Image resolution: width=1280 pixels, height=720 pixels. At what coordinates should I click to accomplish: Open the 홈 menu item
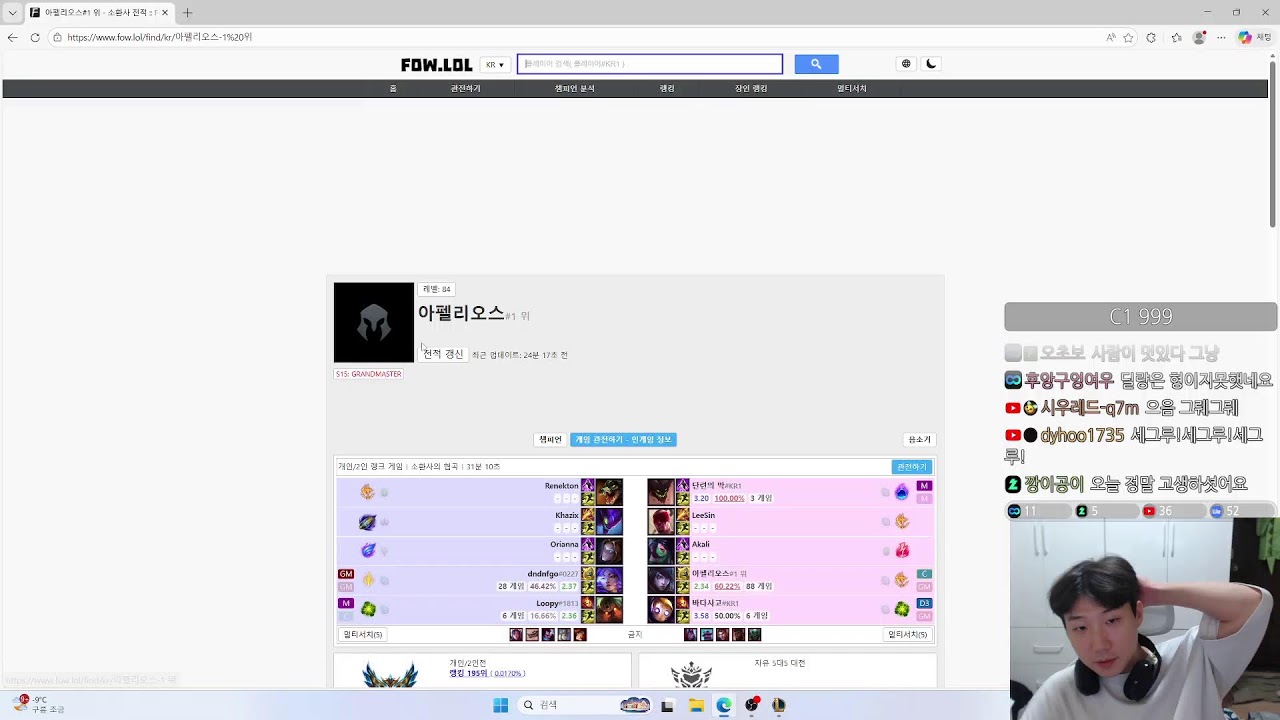click(x=393, y=89)
